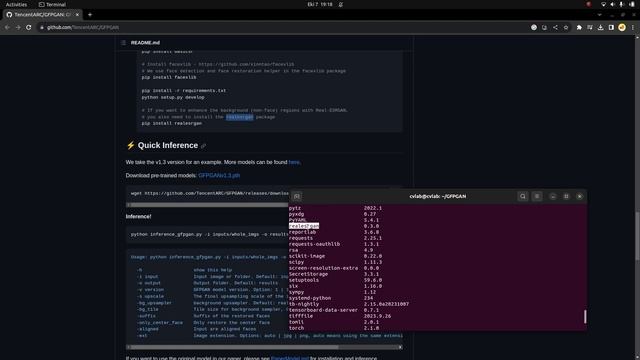The height and width of the screenshot is (360, 640).
Task: Click the page vertical scrollbar thumb
Action: tap(637, 236)
